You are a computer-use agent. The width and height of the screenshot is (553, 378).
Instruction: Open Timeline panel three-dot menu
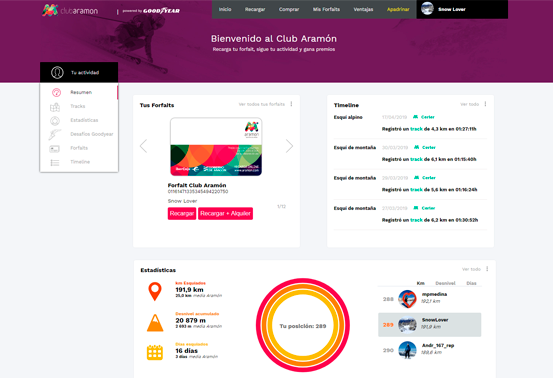click(x=485, y=104)
